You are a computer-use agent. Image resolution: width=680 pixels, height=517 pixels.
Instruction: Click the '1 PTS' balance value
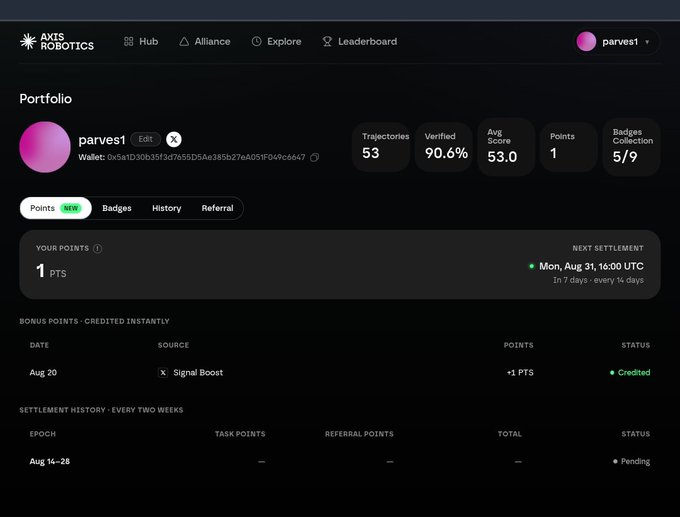coord(51,271)
